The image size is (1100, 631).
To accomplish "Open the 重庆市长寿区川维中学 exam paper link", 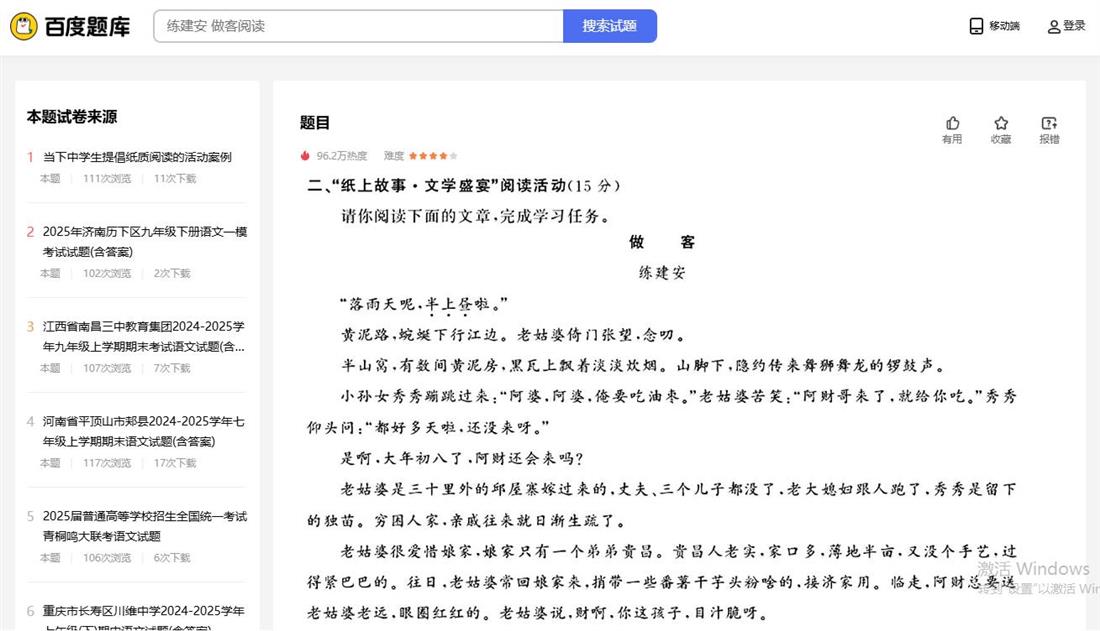I will click(x=143, y=611).
